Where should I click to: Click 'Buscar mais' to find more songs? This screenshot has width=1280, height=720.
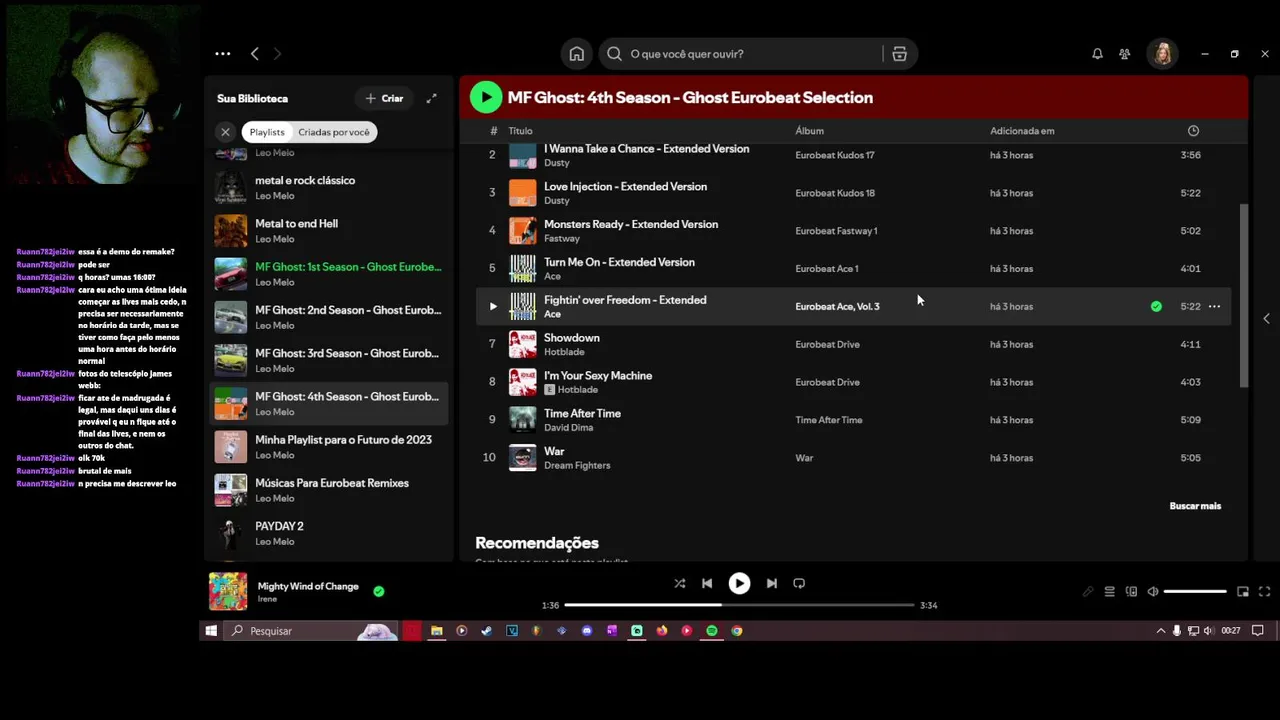1195,506
